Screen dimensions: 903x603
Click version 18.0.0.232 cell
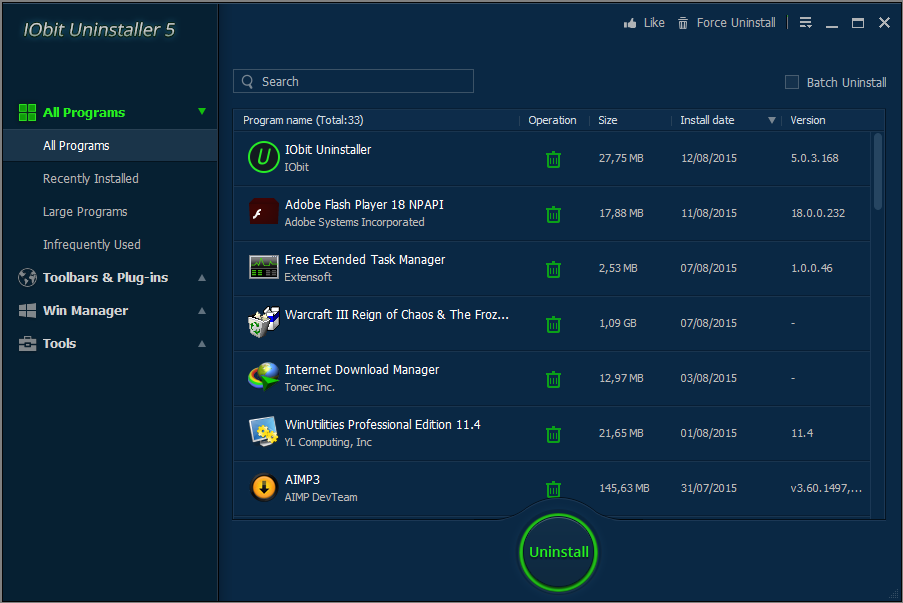(818, 213)
